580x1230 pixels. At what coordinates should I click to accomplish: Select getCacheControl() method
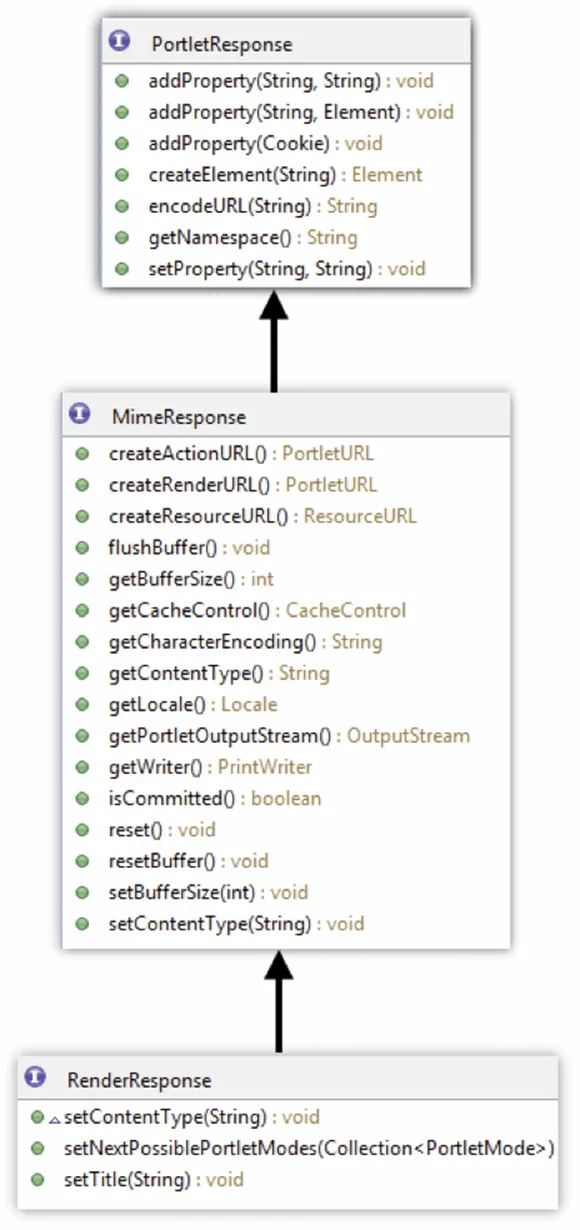coord(257,610)
